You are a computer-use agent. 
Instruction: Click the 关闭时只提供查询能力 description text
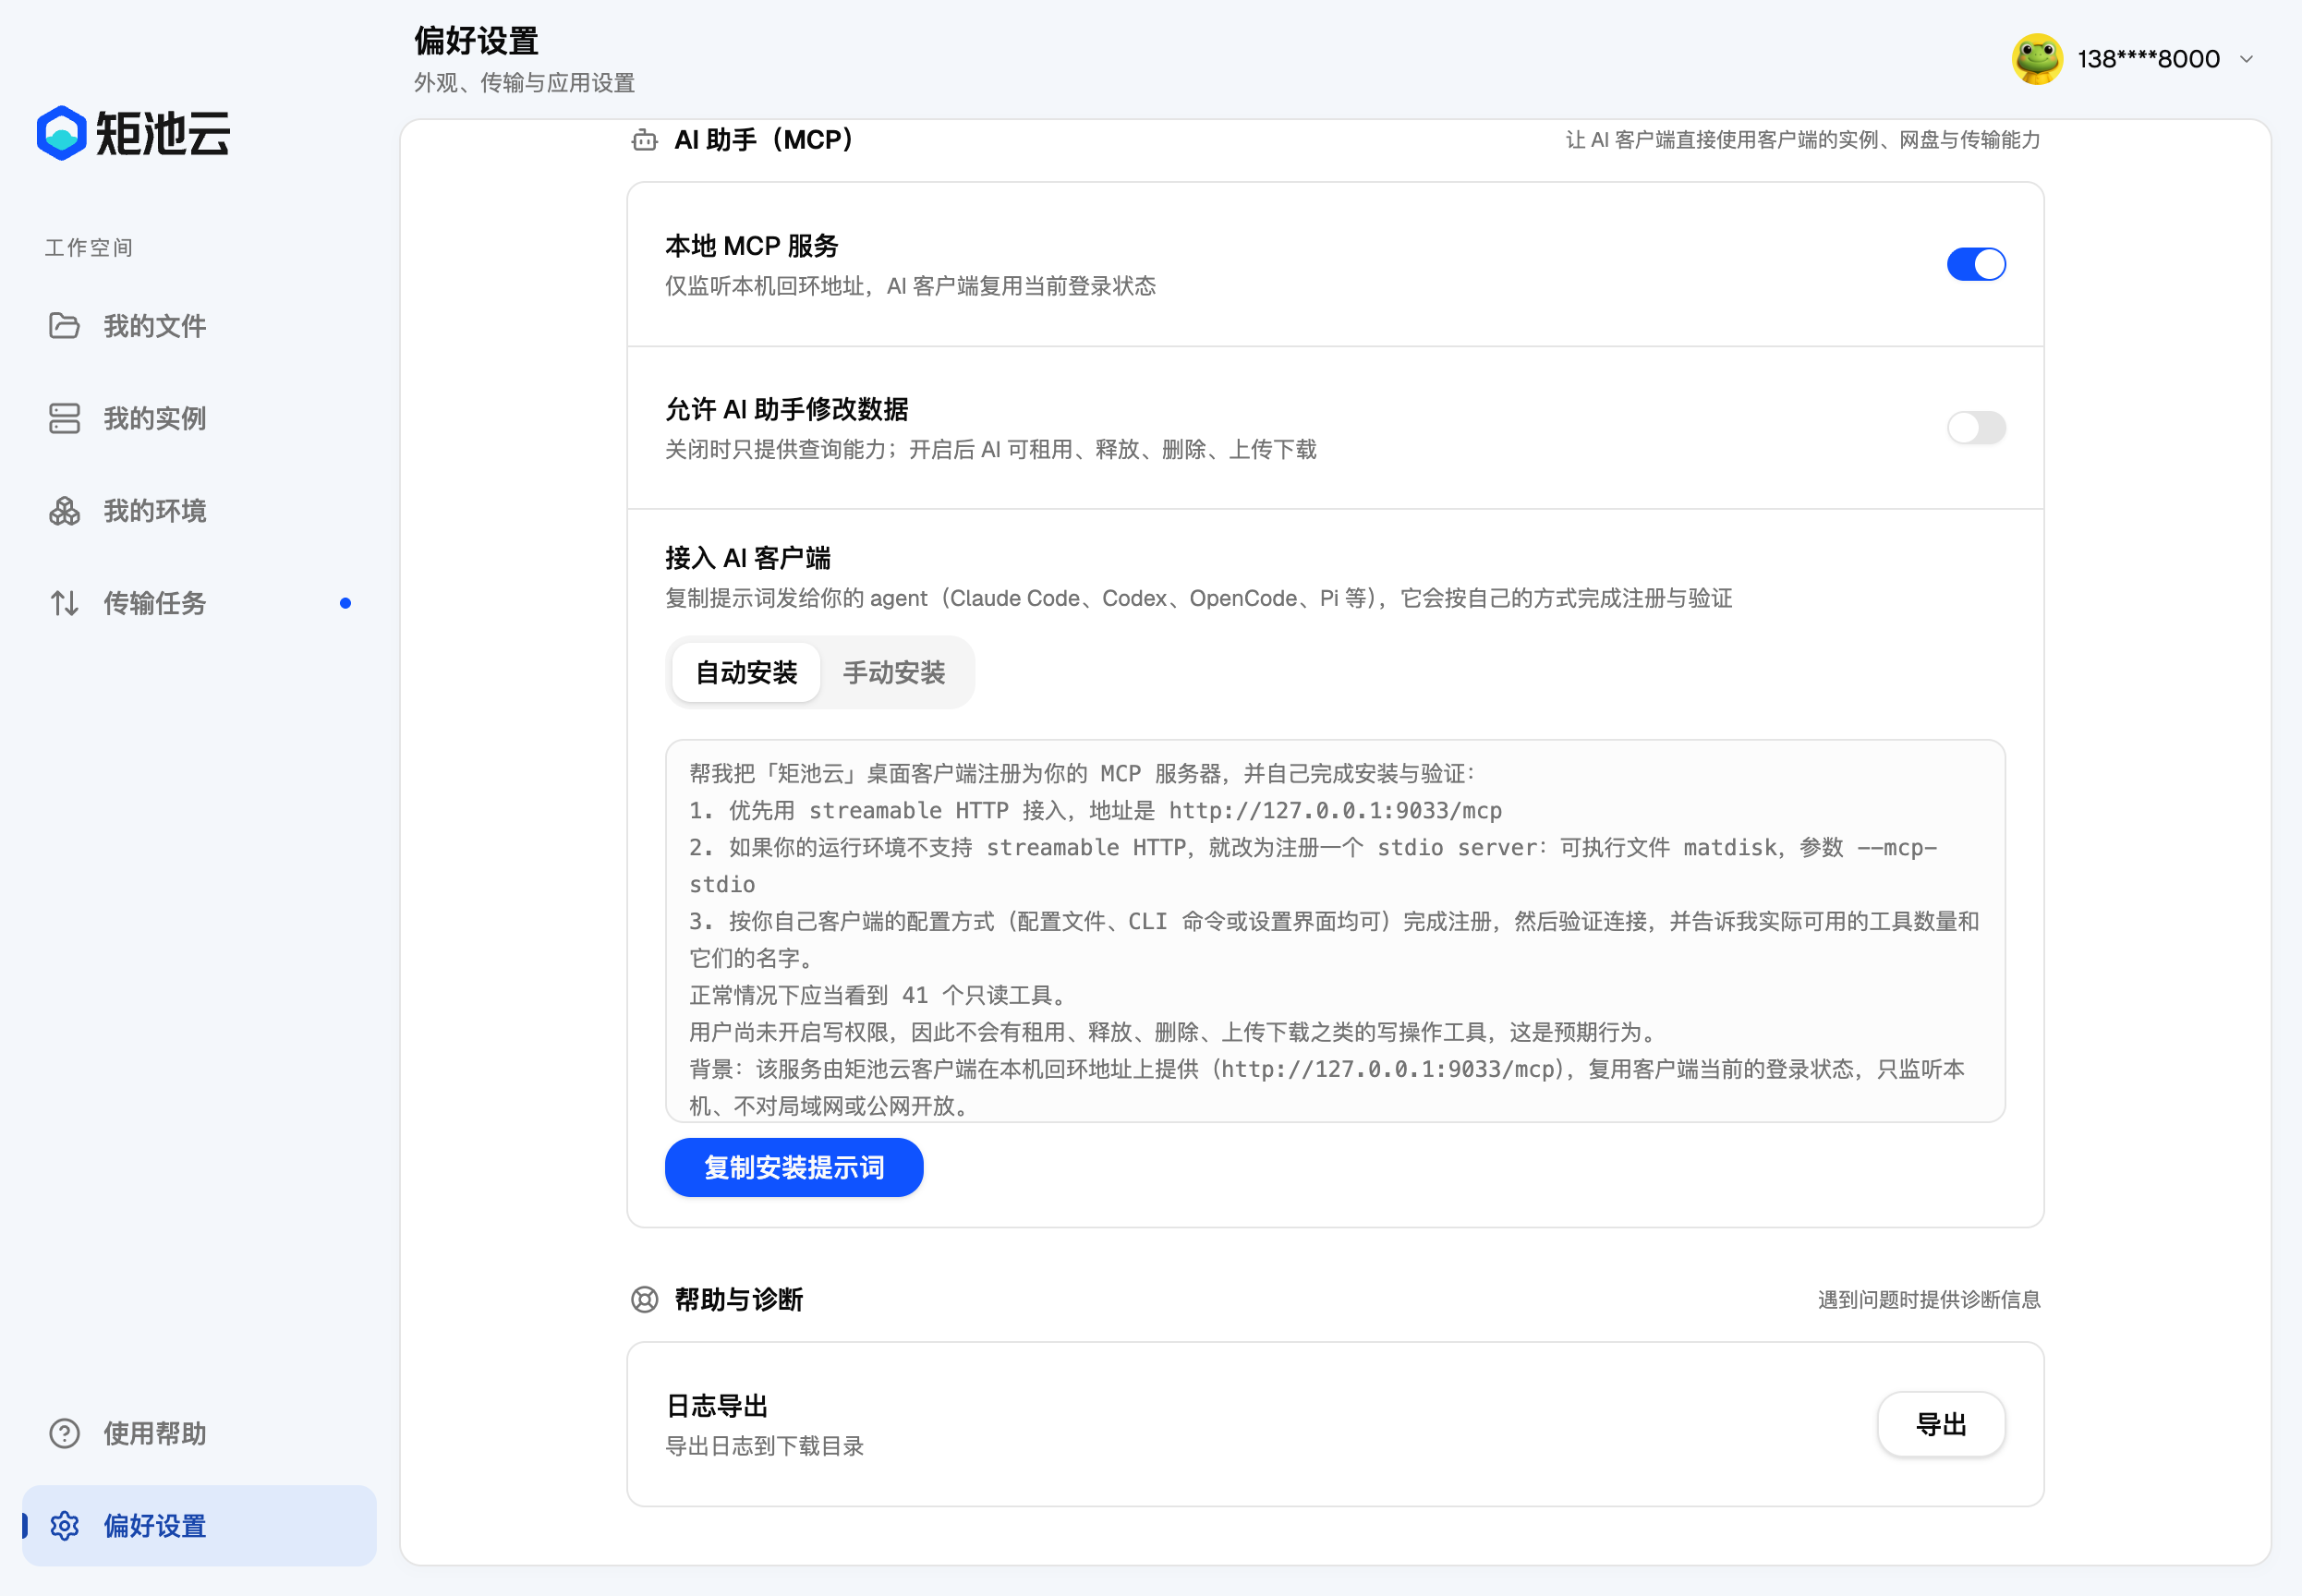point(990,449)
